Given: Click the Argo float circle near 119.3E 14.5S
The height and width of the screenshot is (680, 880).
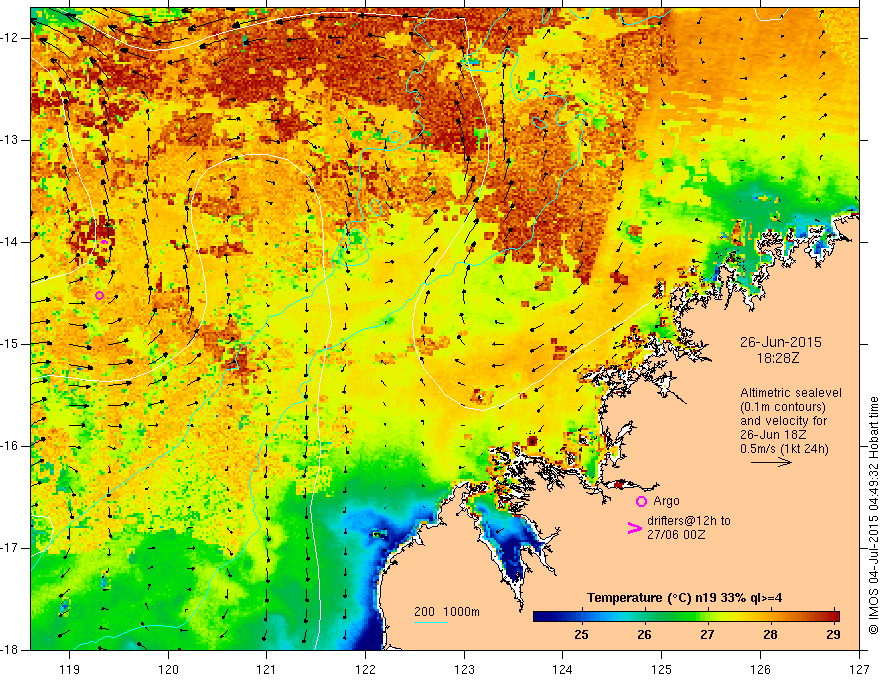Looking at the screenshot, I should tap(99, 296).
